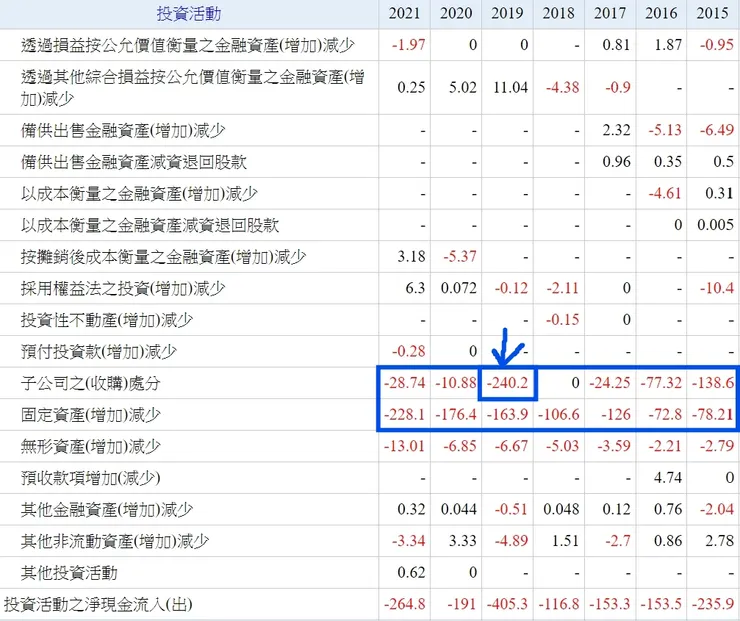Click the -13.01 value in 2021
This screenshot has height=621, width=740.
click(x=405, y=446)
